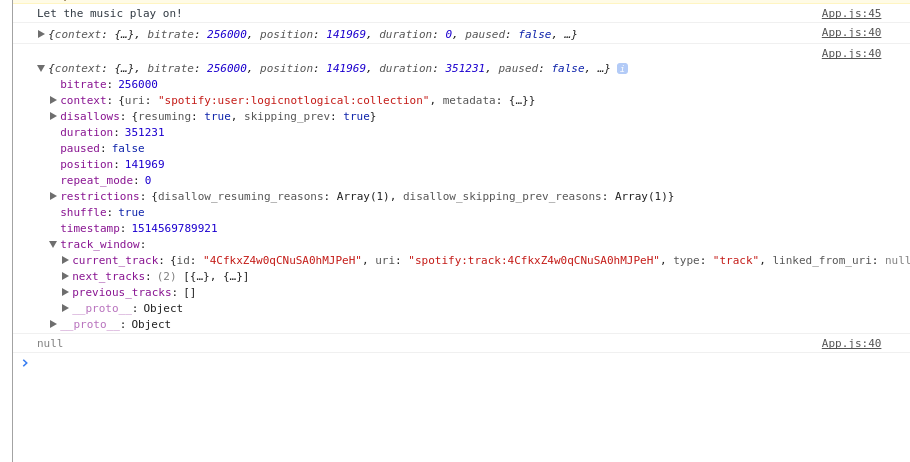The image size is (910, 462).
Task: Click the duration value 351231 property row
Action: 112,132
